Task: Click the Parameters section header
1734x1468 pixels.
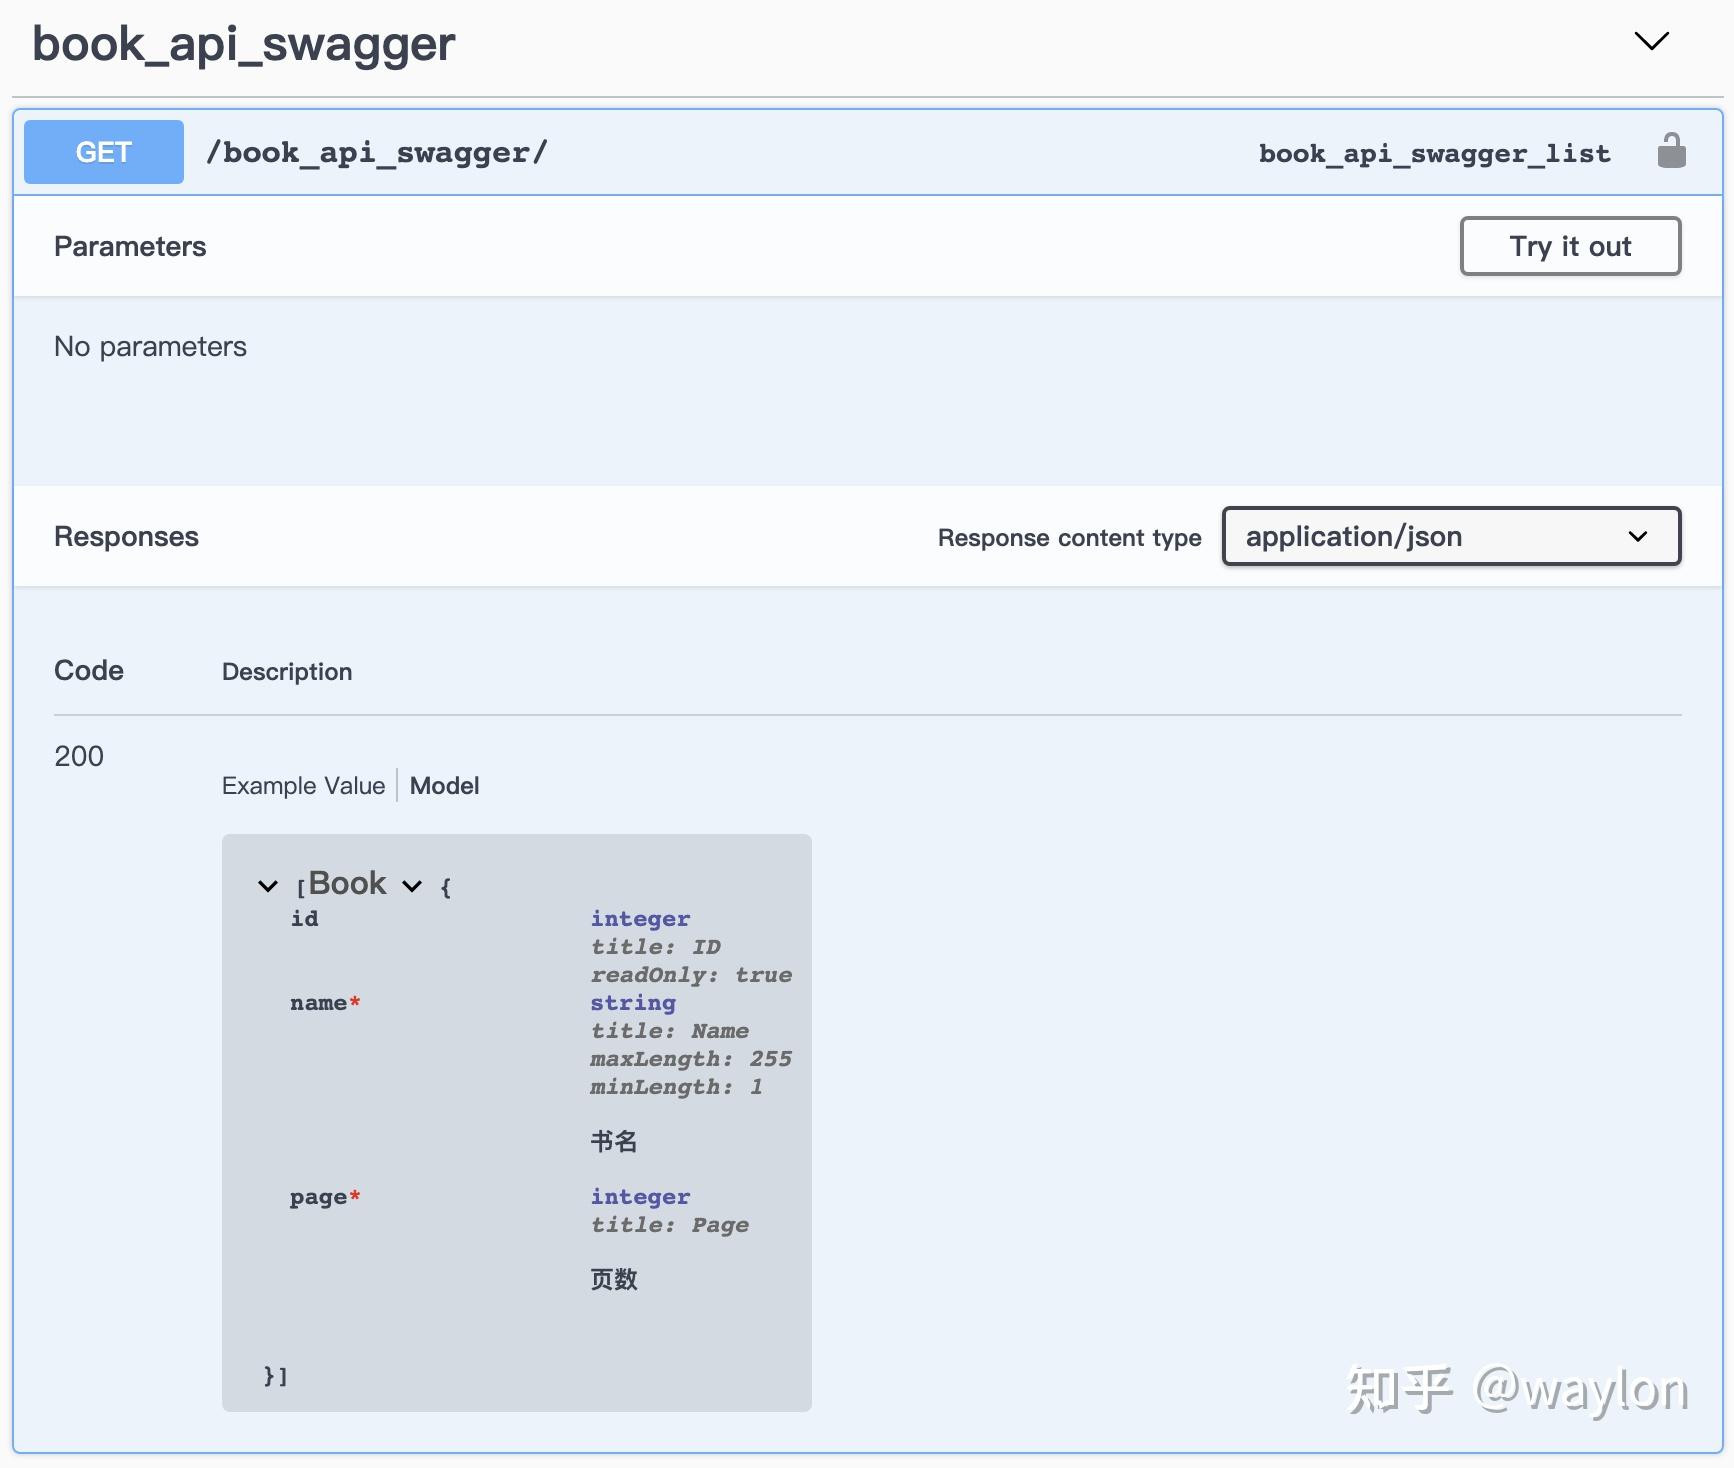Action: tap(130, 246)
